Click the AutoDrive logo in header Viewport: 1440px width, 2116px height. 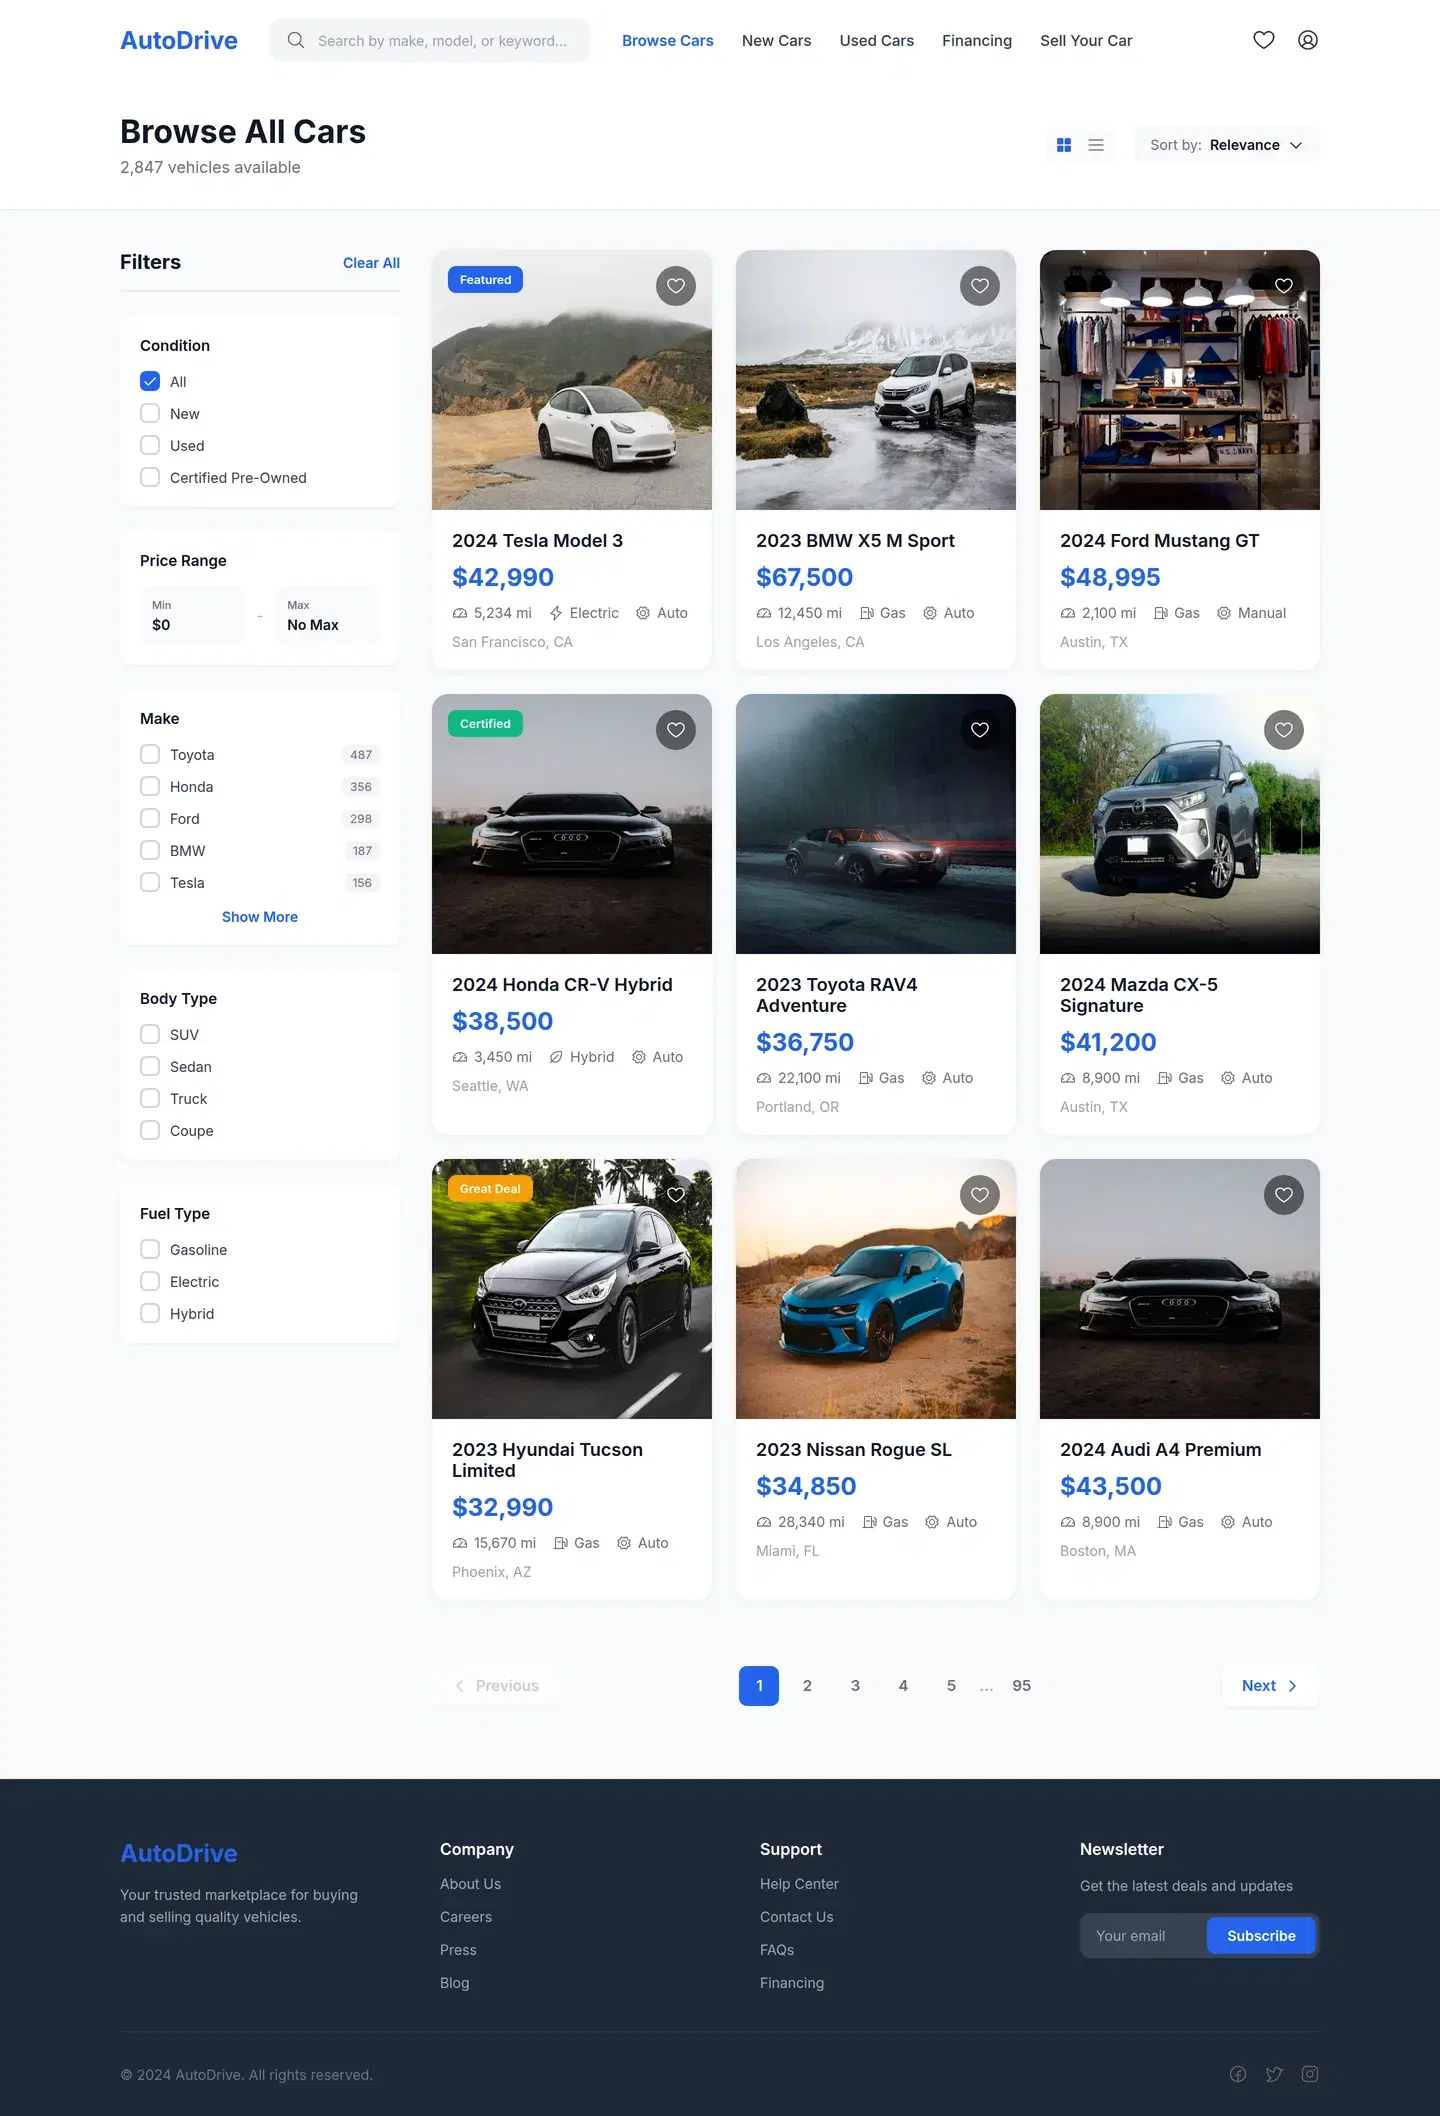tap(179, 40)
